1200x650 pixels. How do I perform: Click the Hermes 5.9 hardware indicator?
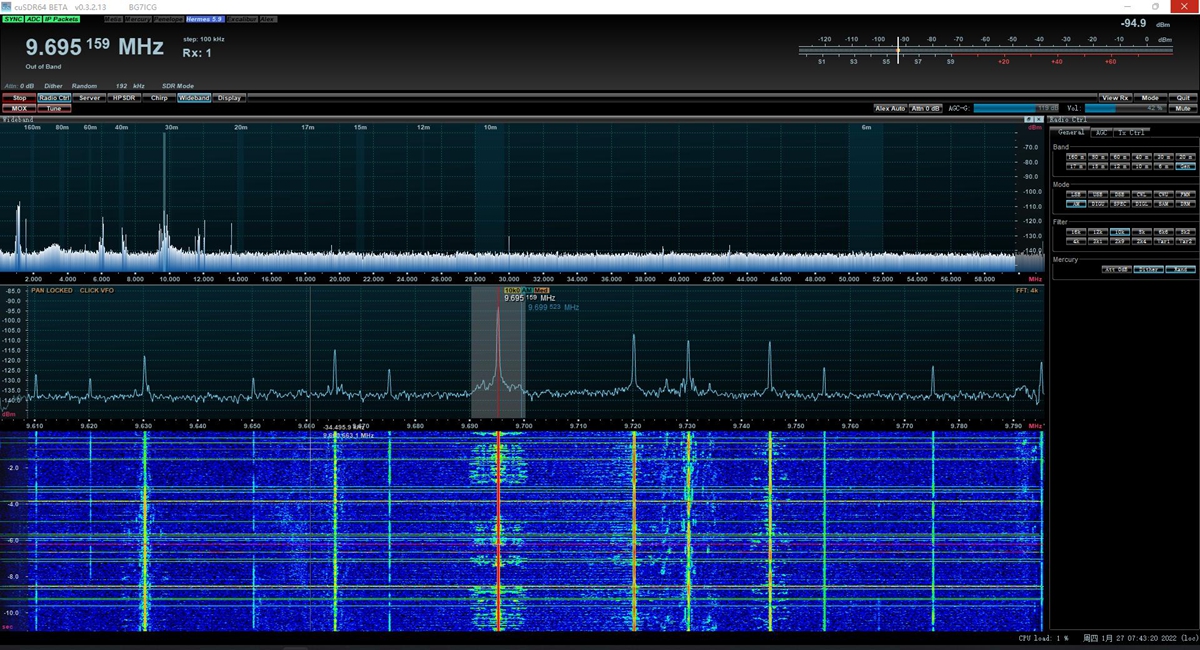click(205, 19)
